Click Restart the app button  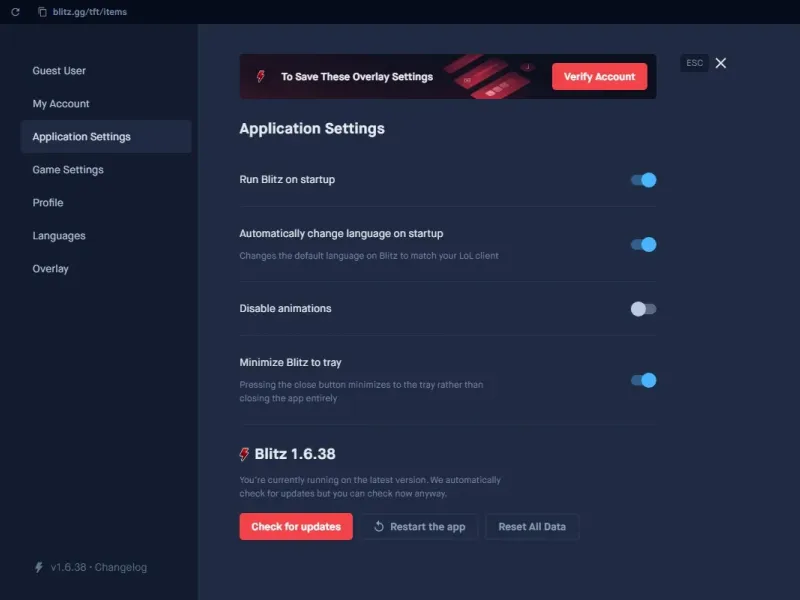[419, 527]
